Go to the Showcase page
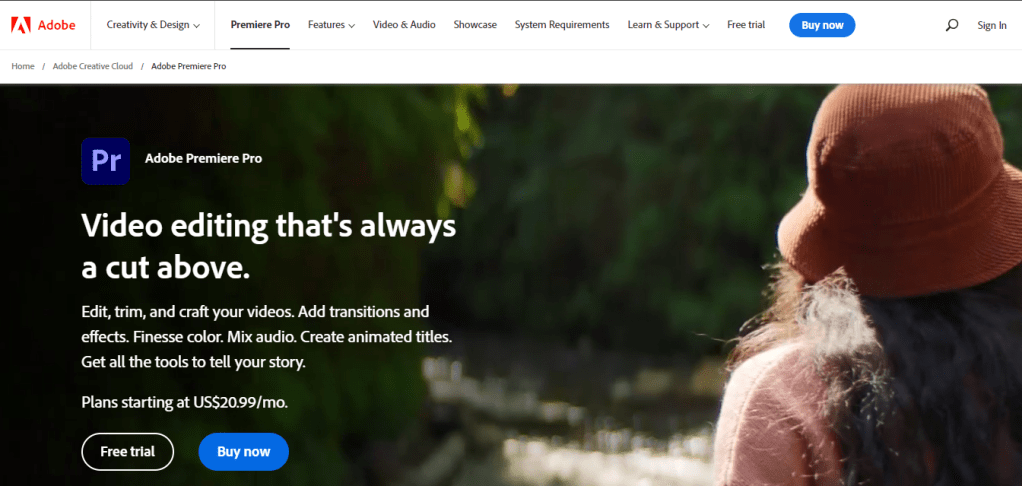 (475, 25)
